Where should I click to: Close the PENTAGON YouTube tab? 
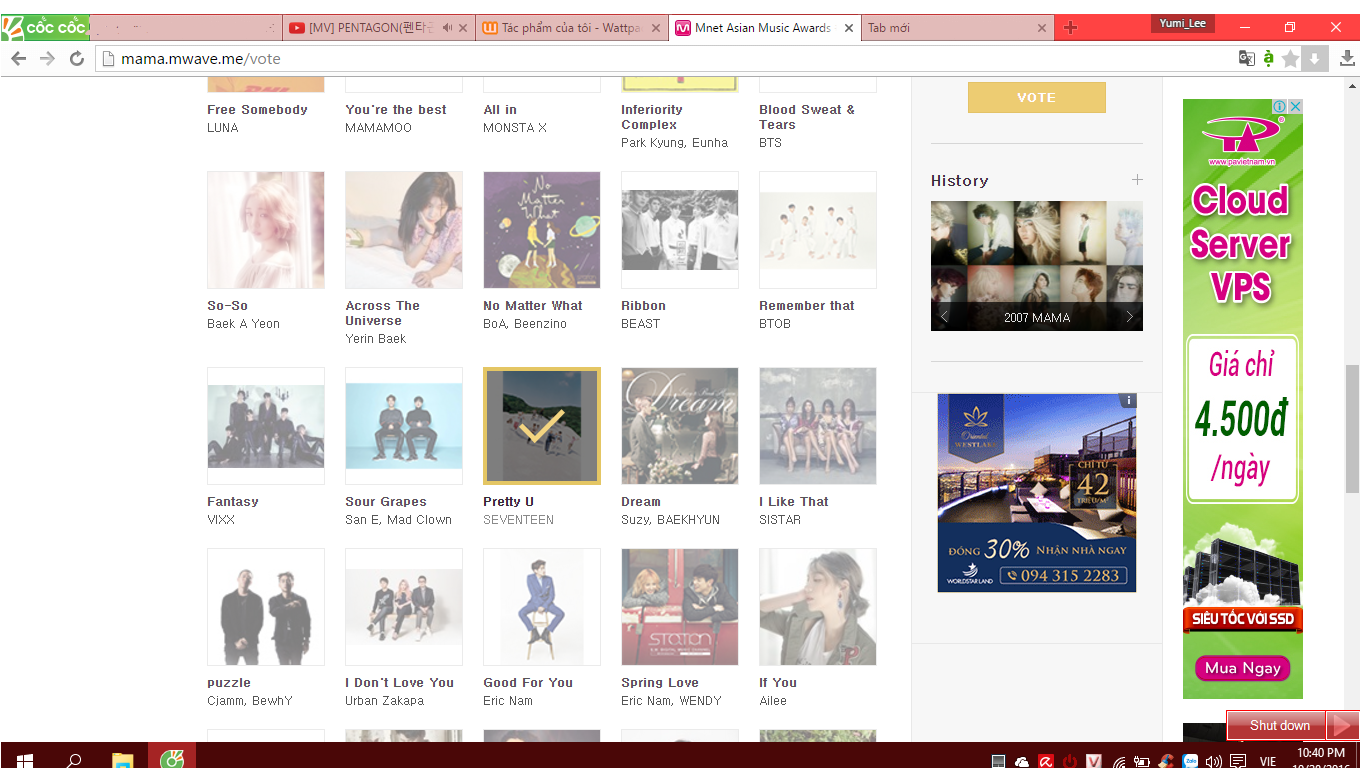tap(464, 28)
